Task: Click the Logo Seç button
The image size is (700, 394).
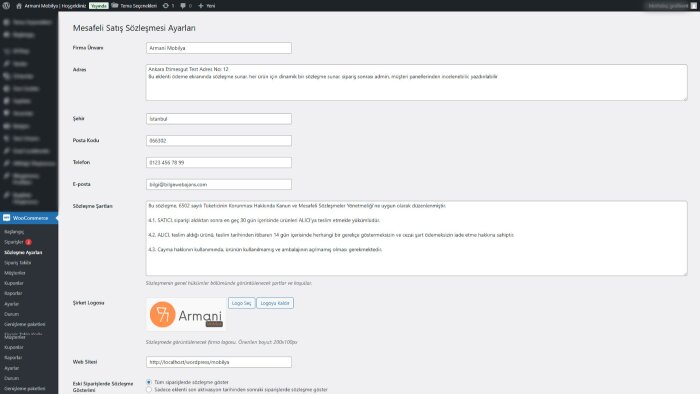Action: [x=242, y=303]
